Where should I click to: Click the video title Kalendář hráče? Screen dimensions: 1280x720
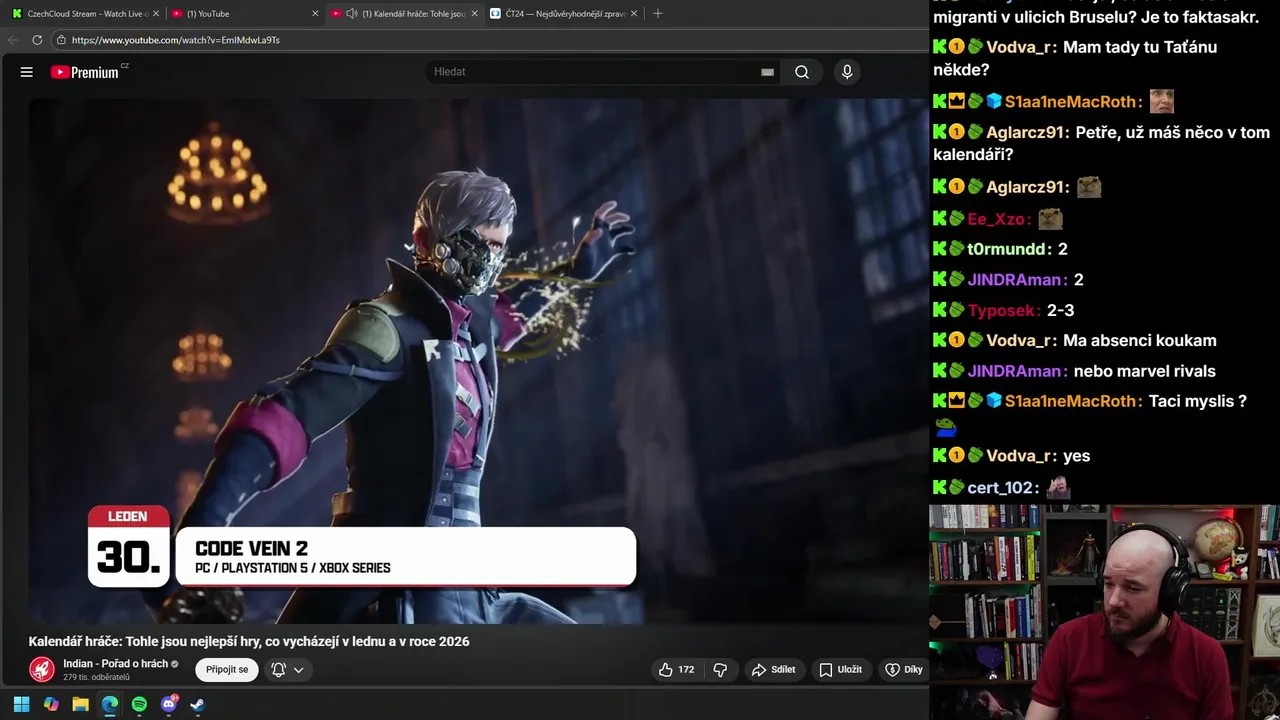[x=249, y=642]
